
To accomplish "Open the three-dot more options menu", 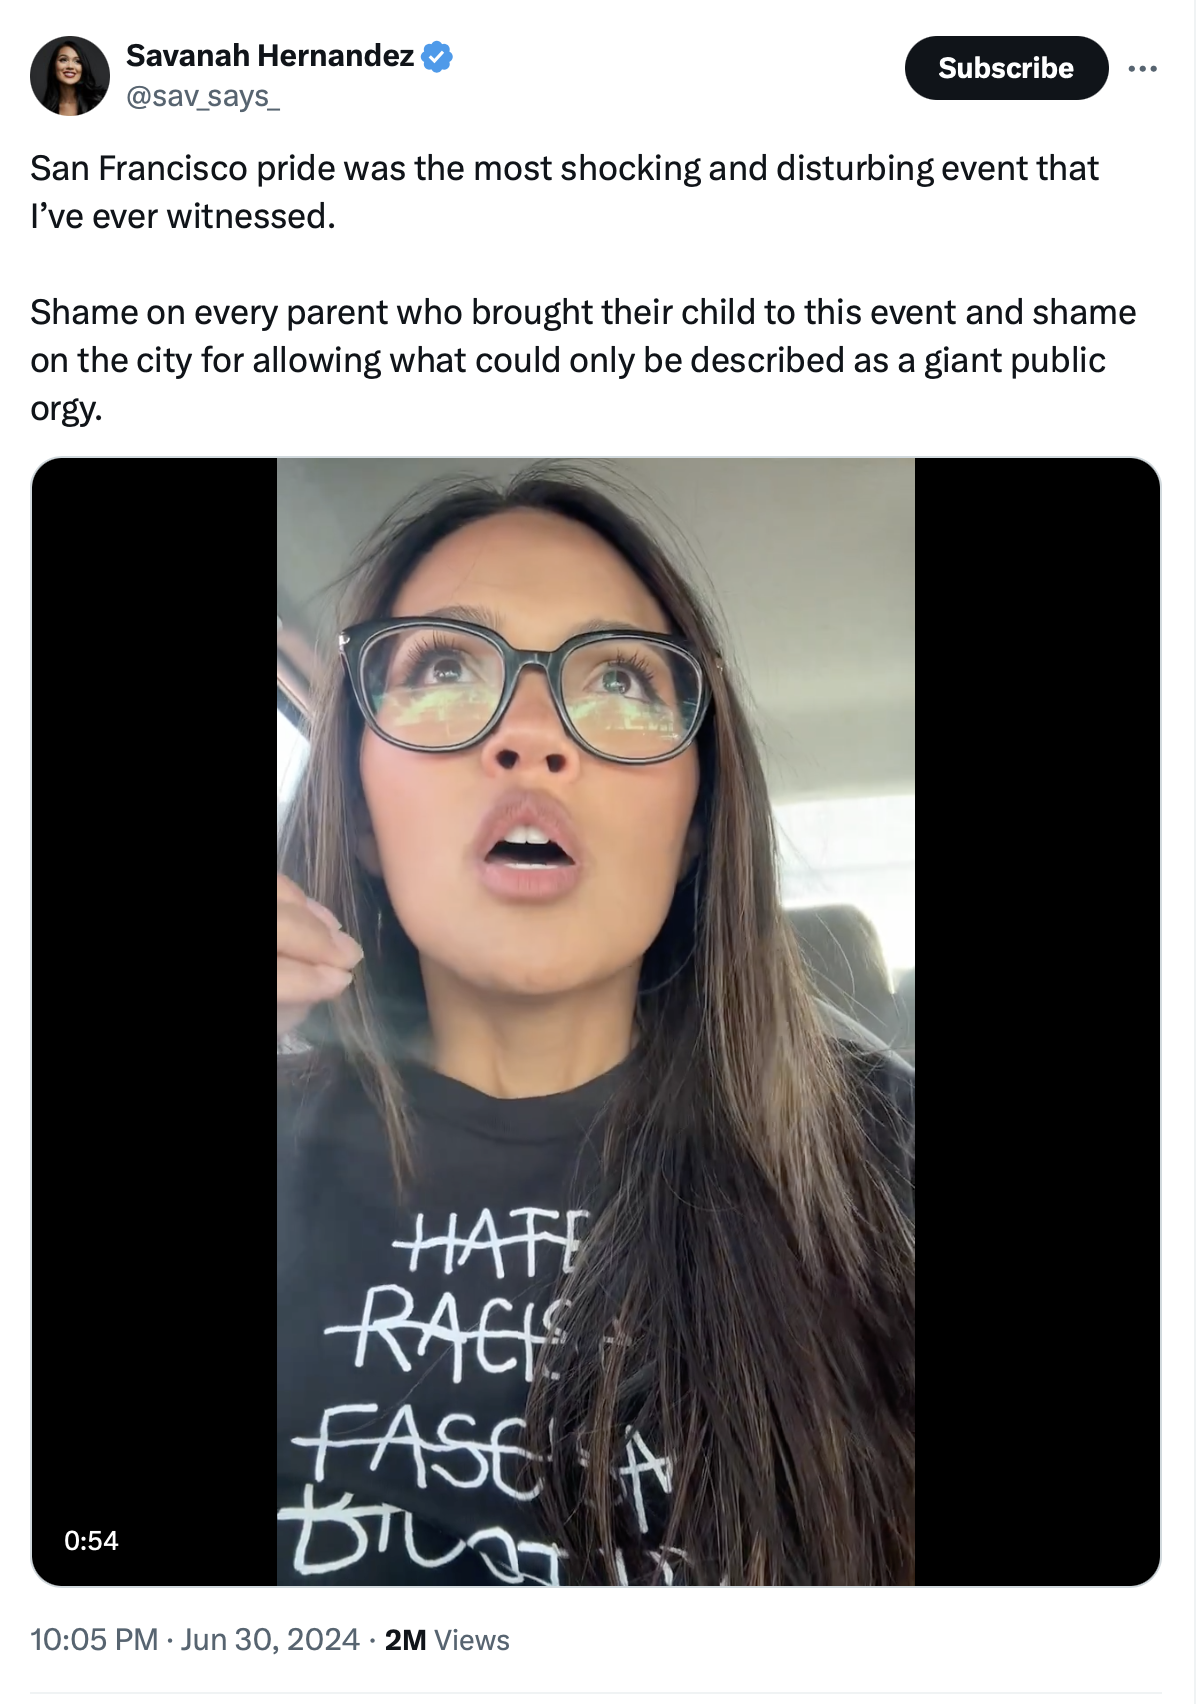I will 1142,68.
